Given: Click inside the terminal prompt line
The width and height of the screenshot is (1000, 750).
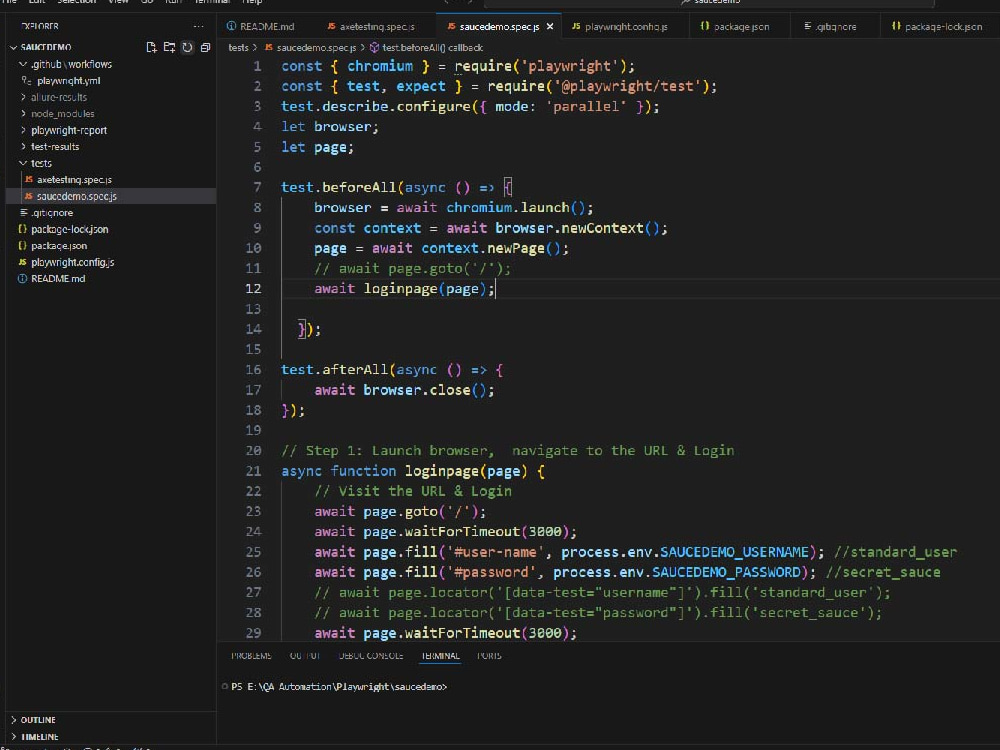Looking at the screenshot, I should point(339,686).
